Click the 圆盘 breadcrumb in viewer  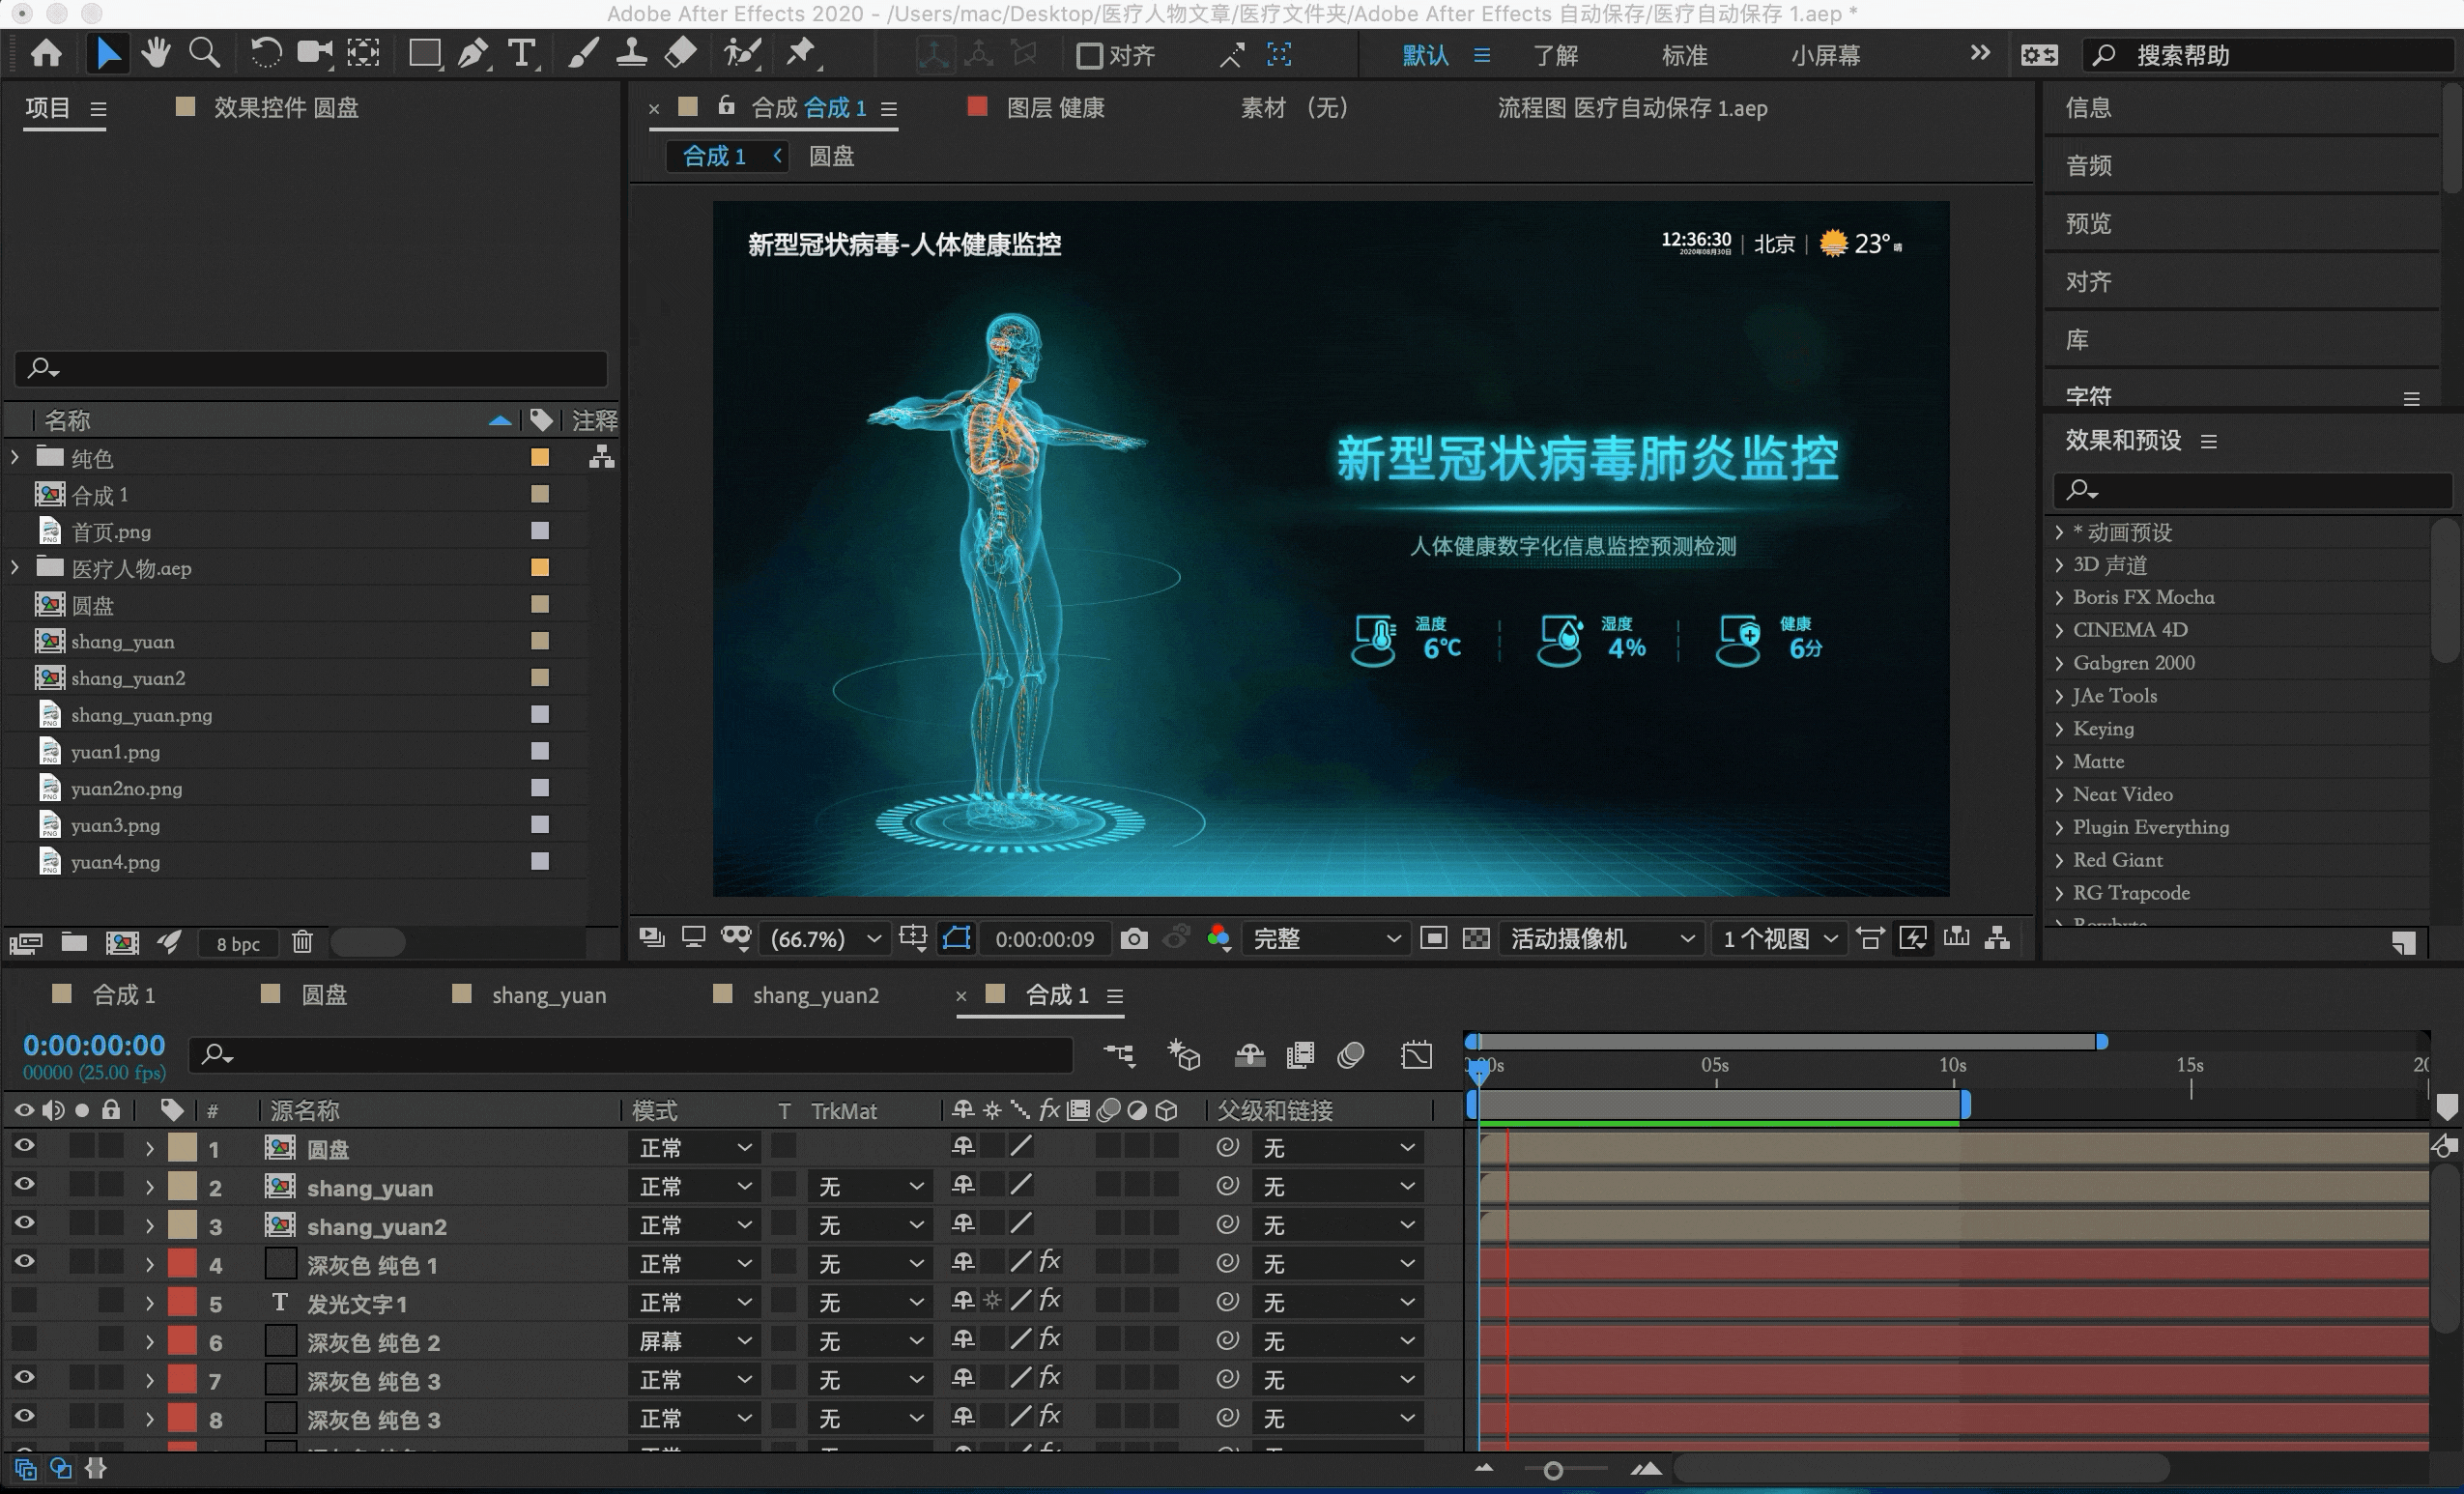[831, 156]
